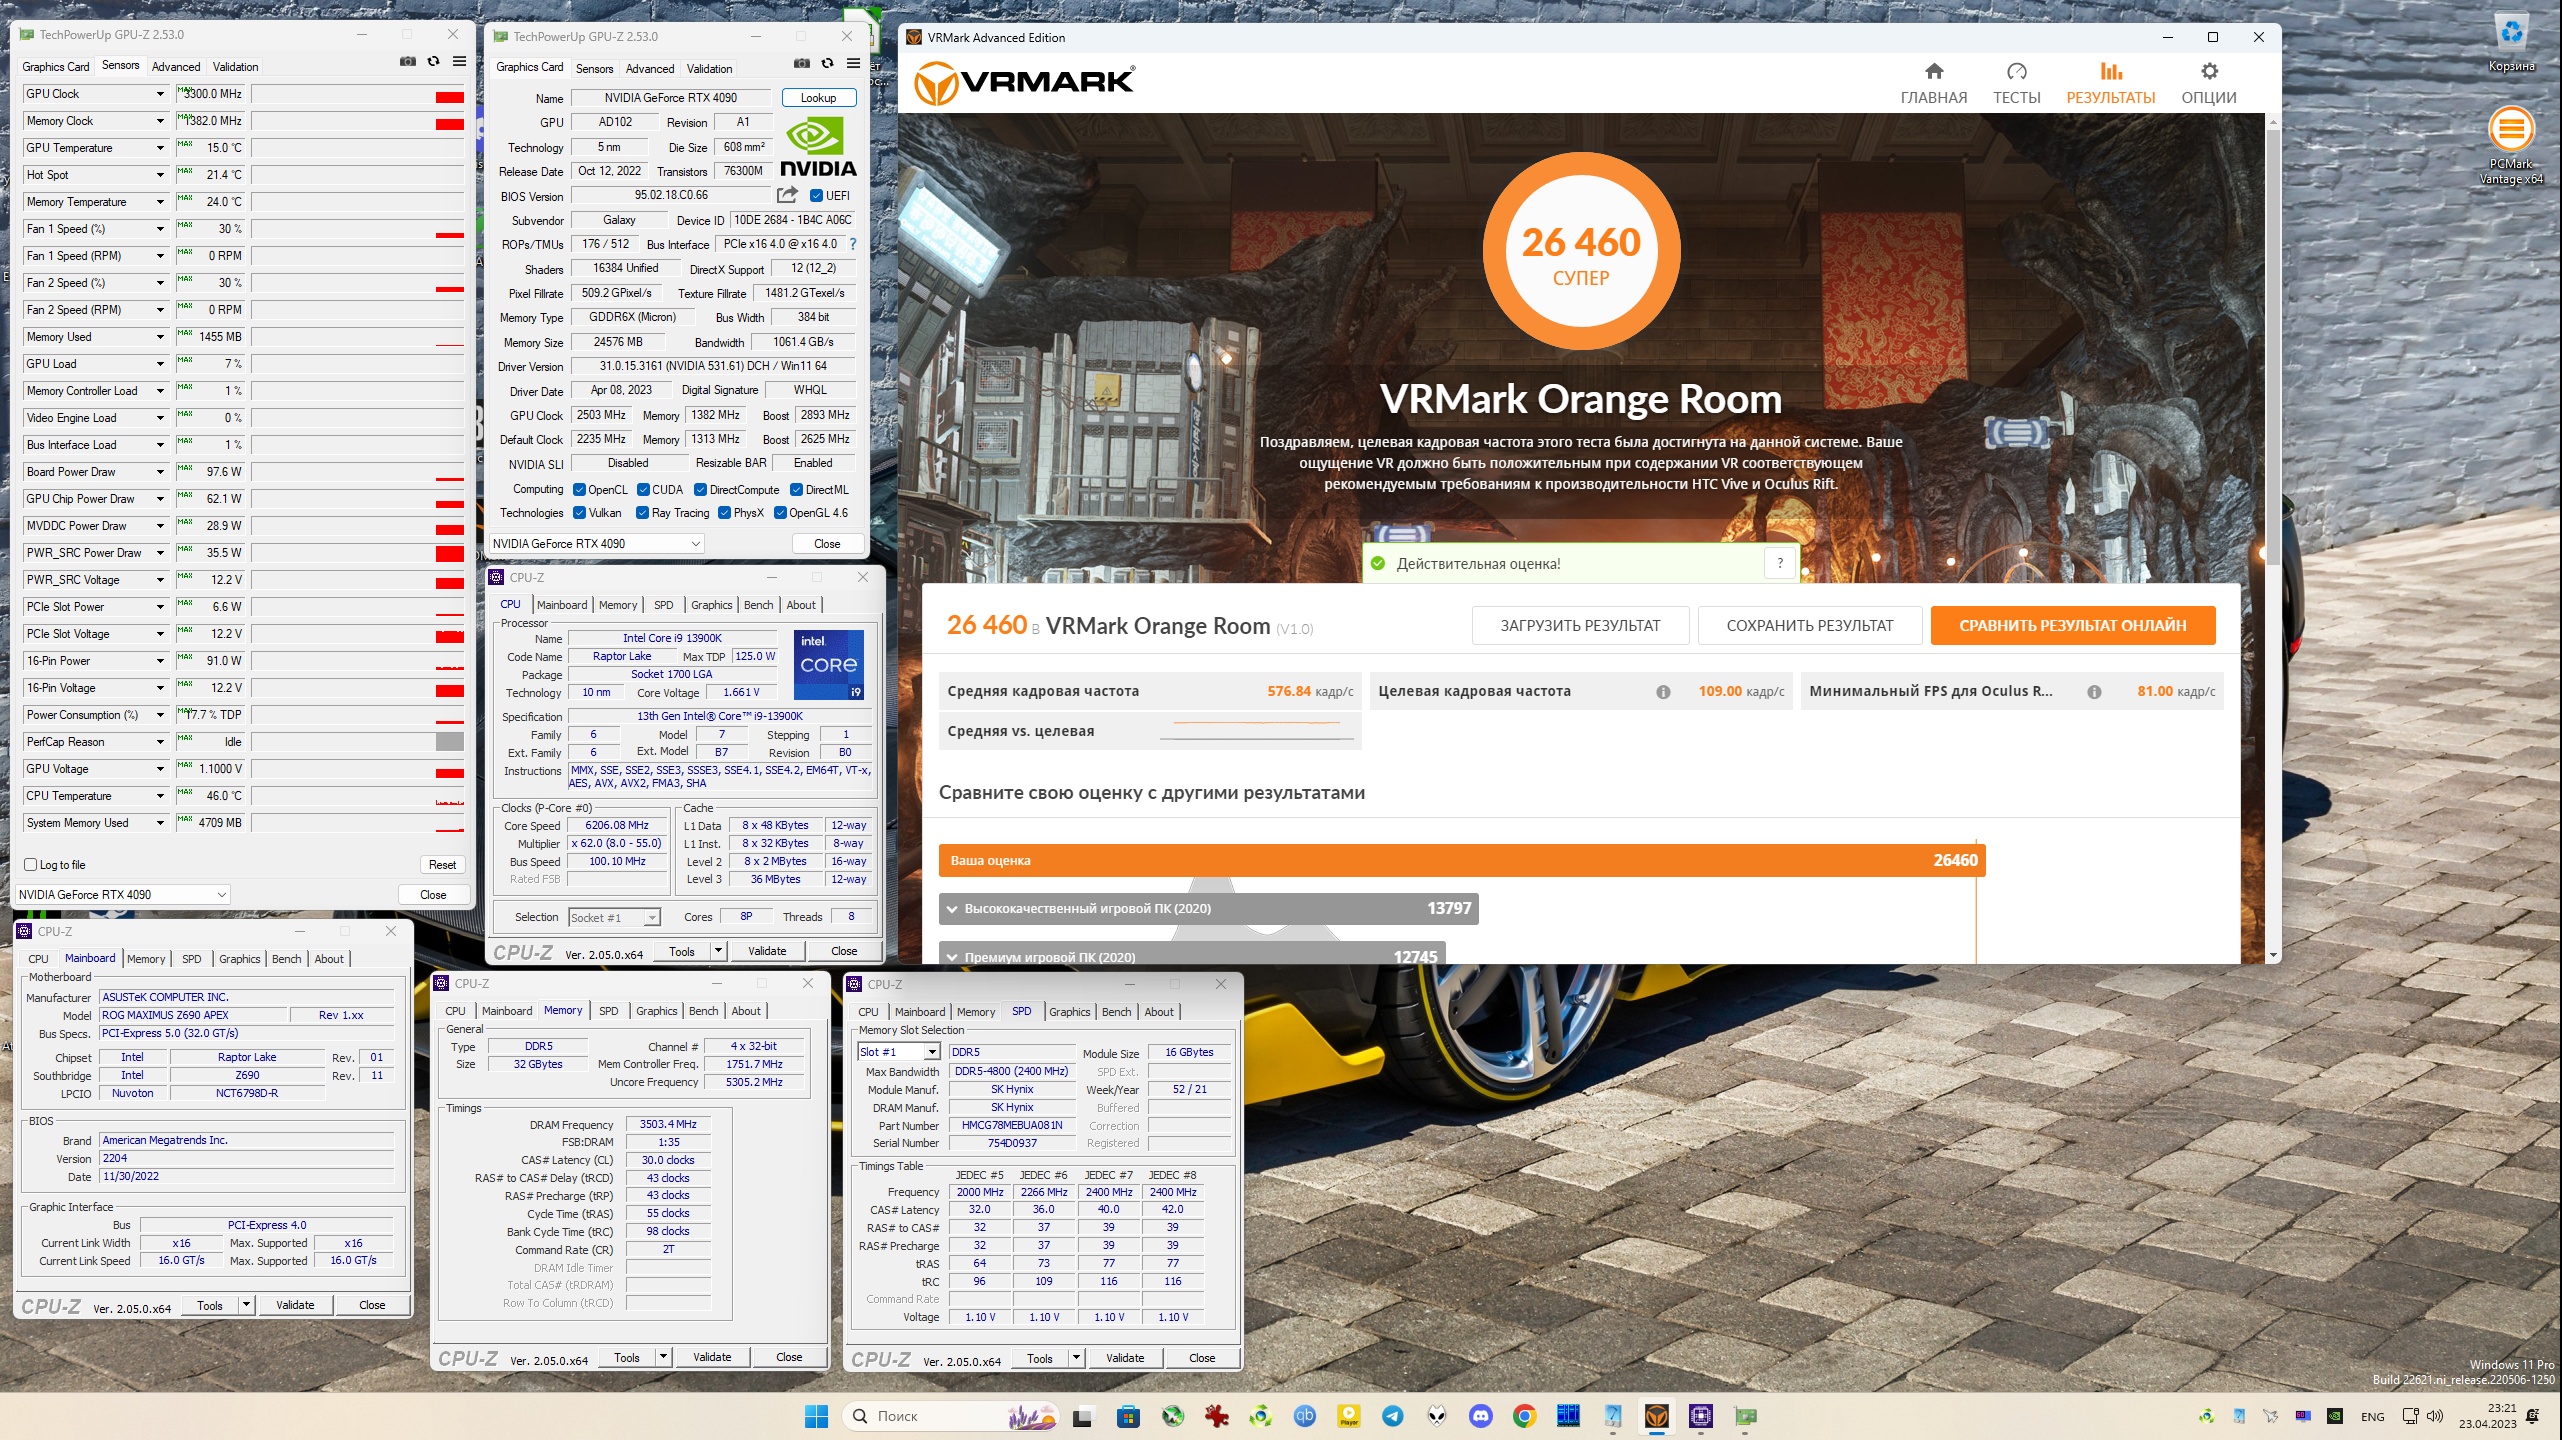The height and width of the screenshot is (1440, 2562).
Task: Switch to Graphics tab in CPU-Z Mainboard window
Action: pos(240,959)
